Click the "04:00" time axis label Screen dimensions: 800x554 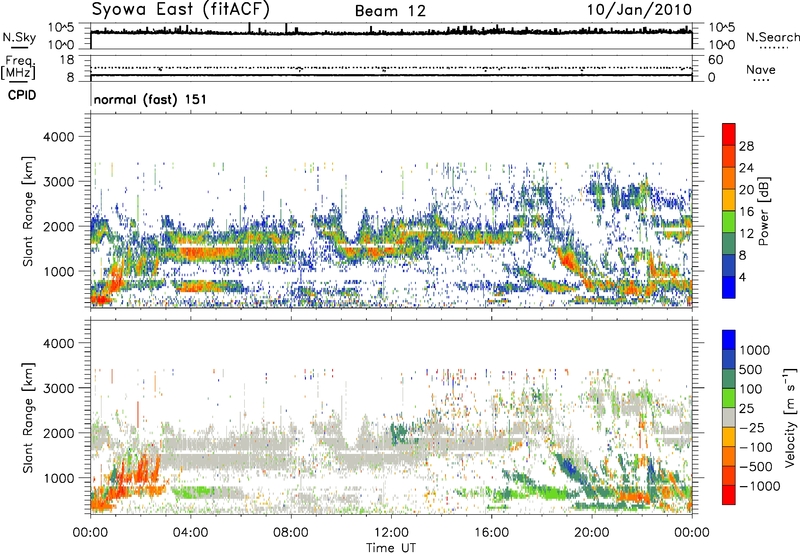[190, 533]
